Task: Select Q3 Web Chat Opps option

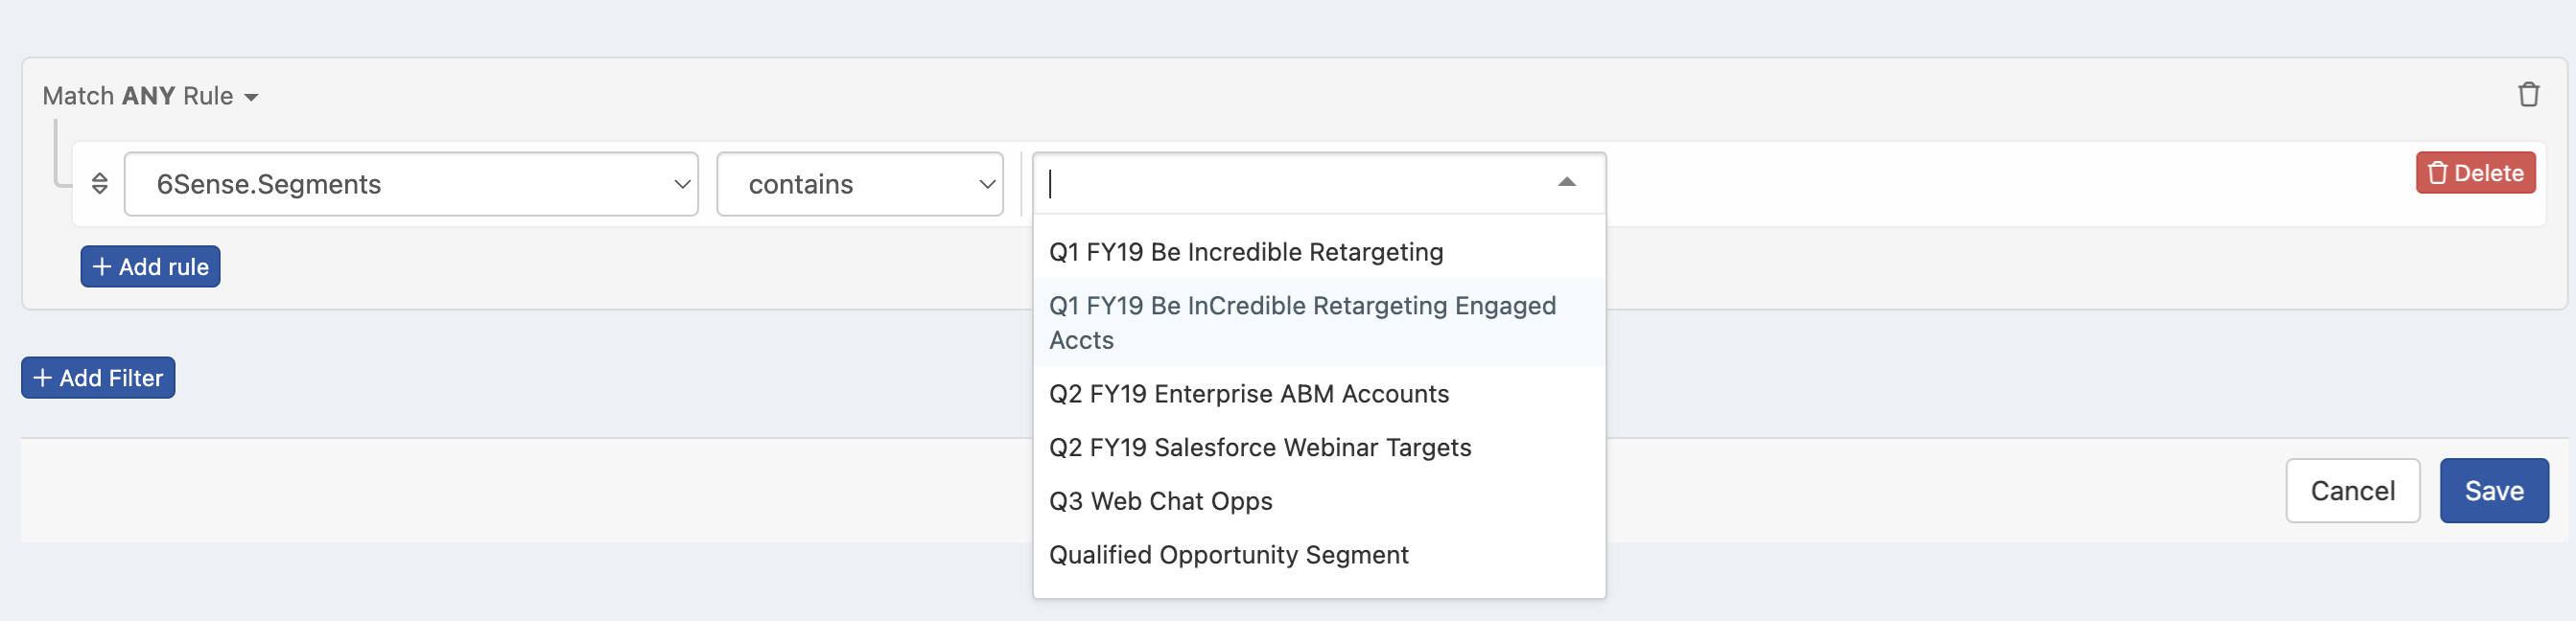Action: 1160,501
